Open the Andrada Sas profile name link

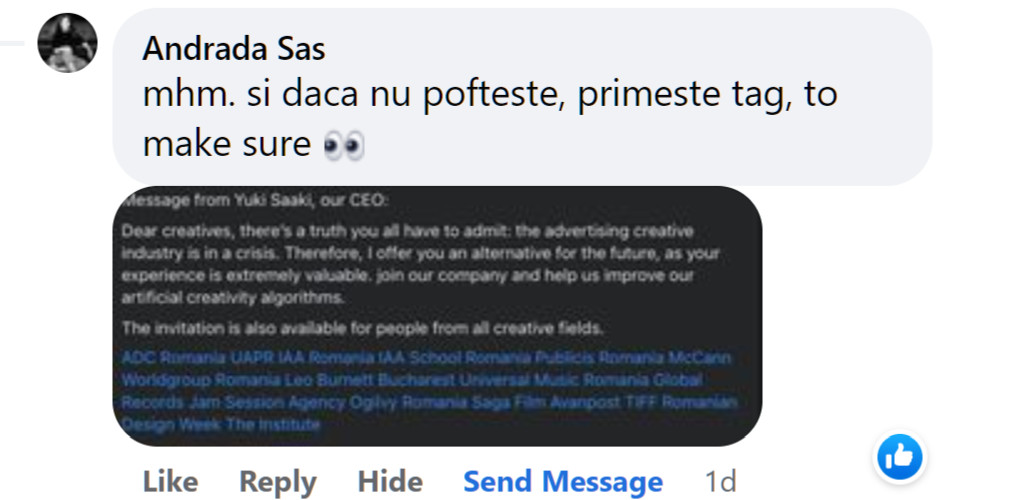[234, 48]
